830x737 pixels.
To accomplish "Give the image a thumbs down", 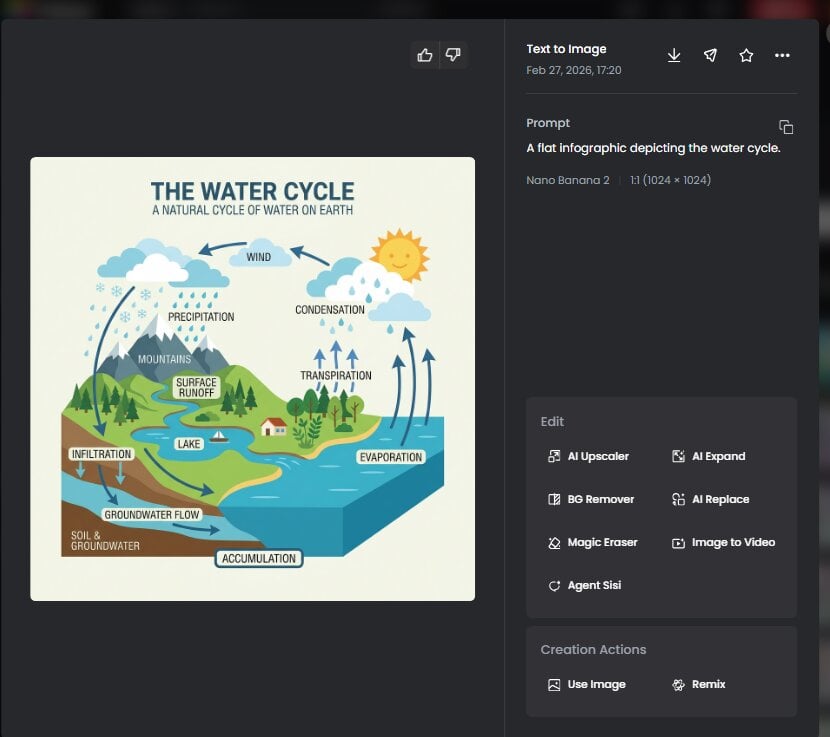I will (453, 55).
